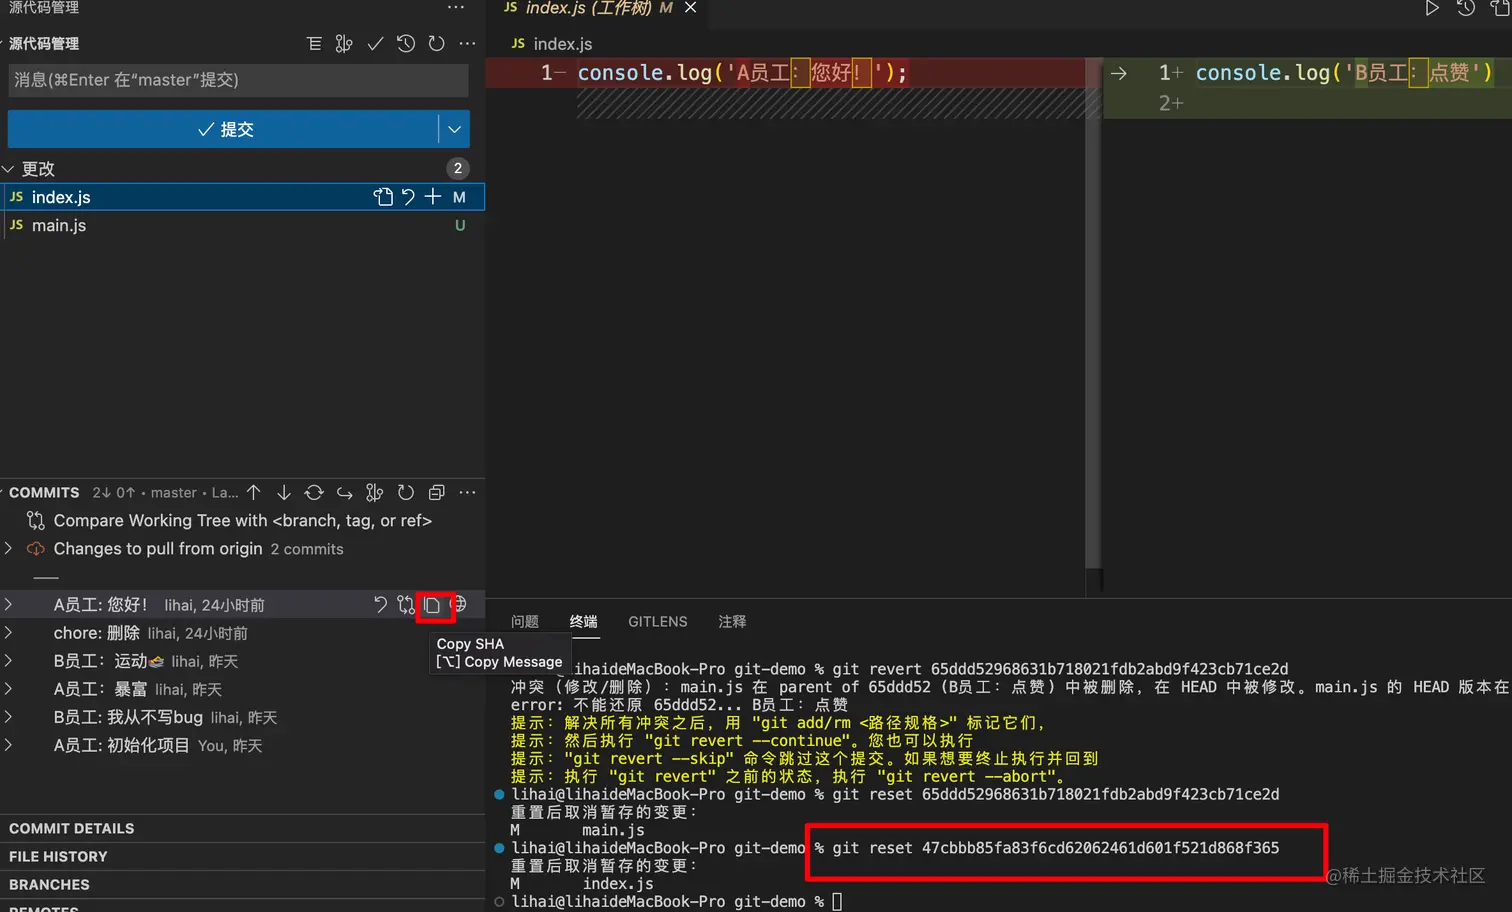1512x912 pixels.
Task: Expand the 'A员工: 您好!' commit
Action: coord(8,604)
